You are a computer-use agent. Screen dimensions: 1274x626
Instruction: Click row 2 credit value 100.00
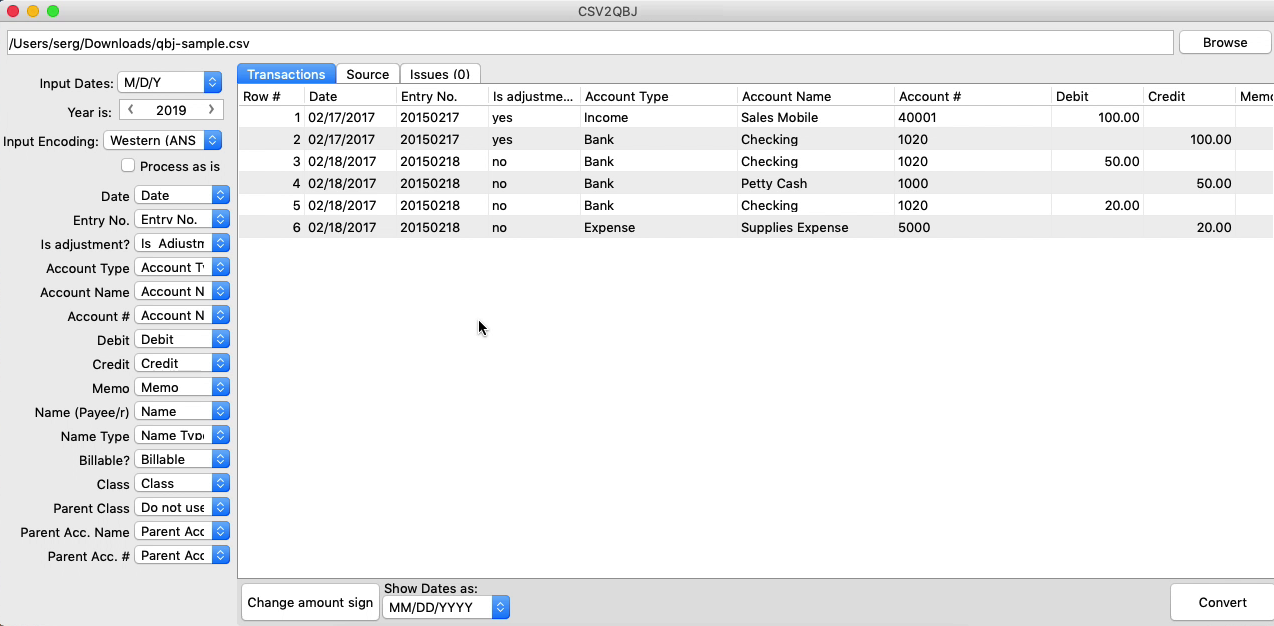1189,139
